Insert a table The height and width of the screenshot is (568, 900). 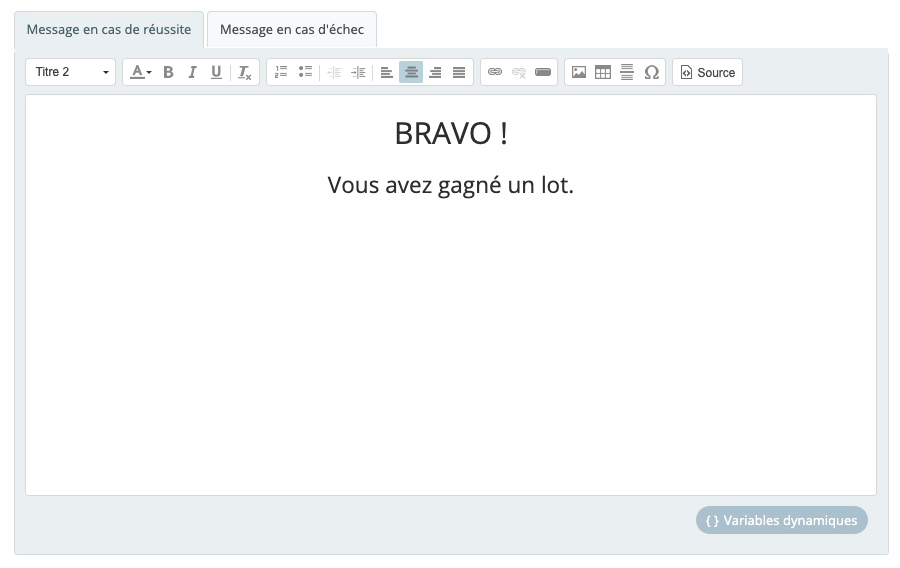(603, 72)
